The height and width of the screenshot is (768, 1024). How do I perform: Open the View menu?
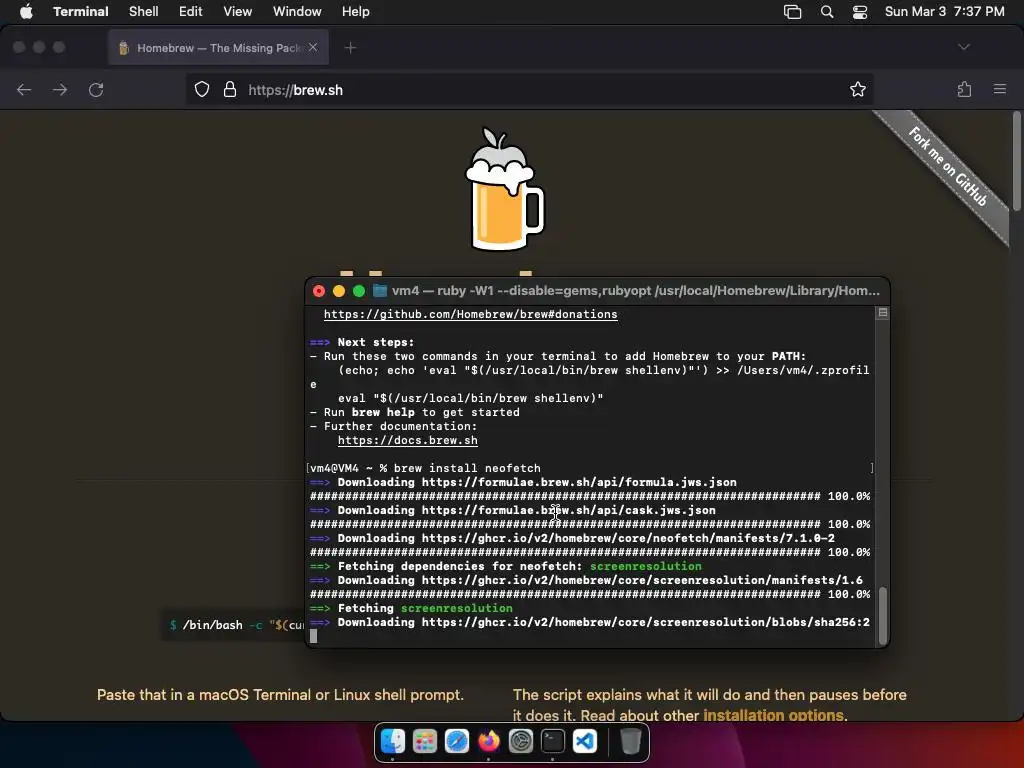pyautogui.click(x=238, y=12)
